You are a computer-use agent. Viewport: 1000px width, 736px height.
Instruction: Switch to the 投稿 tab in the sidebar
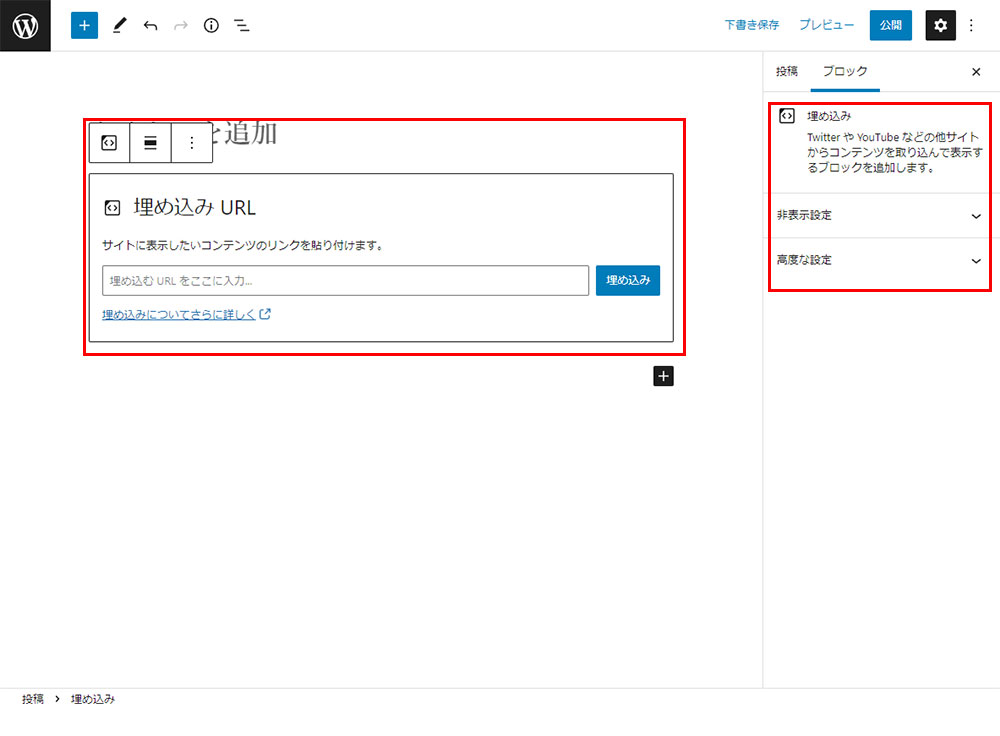point(786,71)
